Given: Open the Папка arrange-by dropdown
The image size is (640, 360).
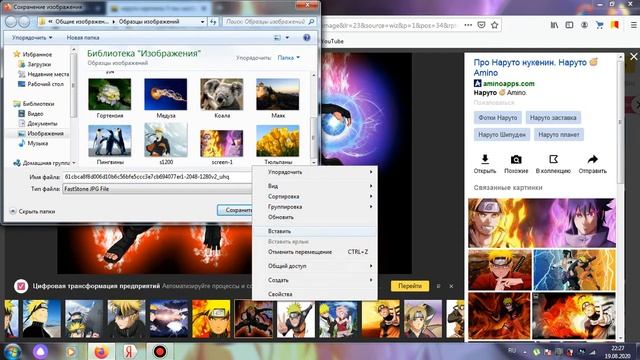Looking at the screenshot, I should click(289, 58).
